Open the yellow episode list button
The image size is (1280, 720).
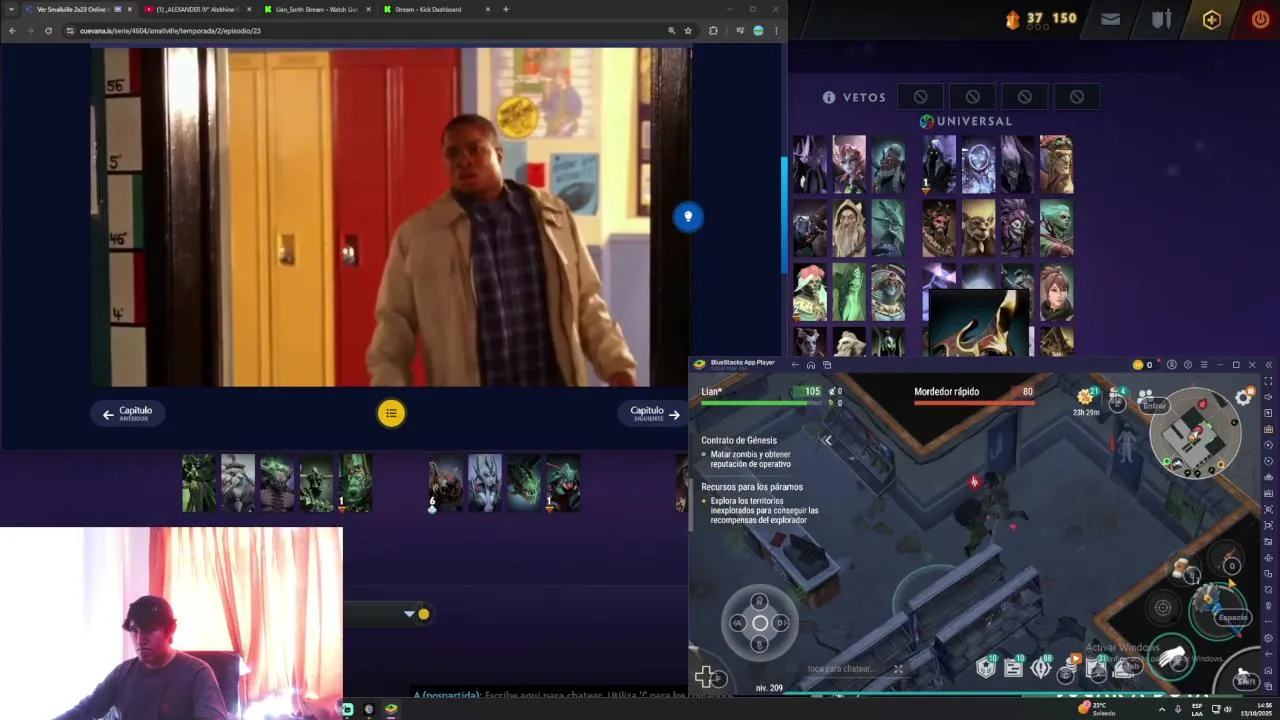point(391,413)
